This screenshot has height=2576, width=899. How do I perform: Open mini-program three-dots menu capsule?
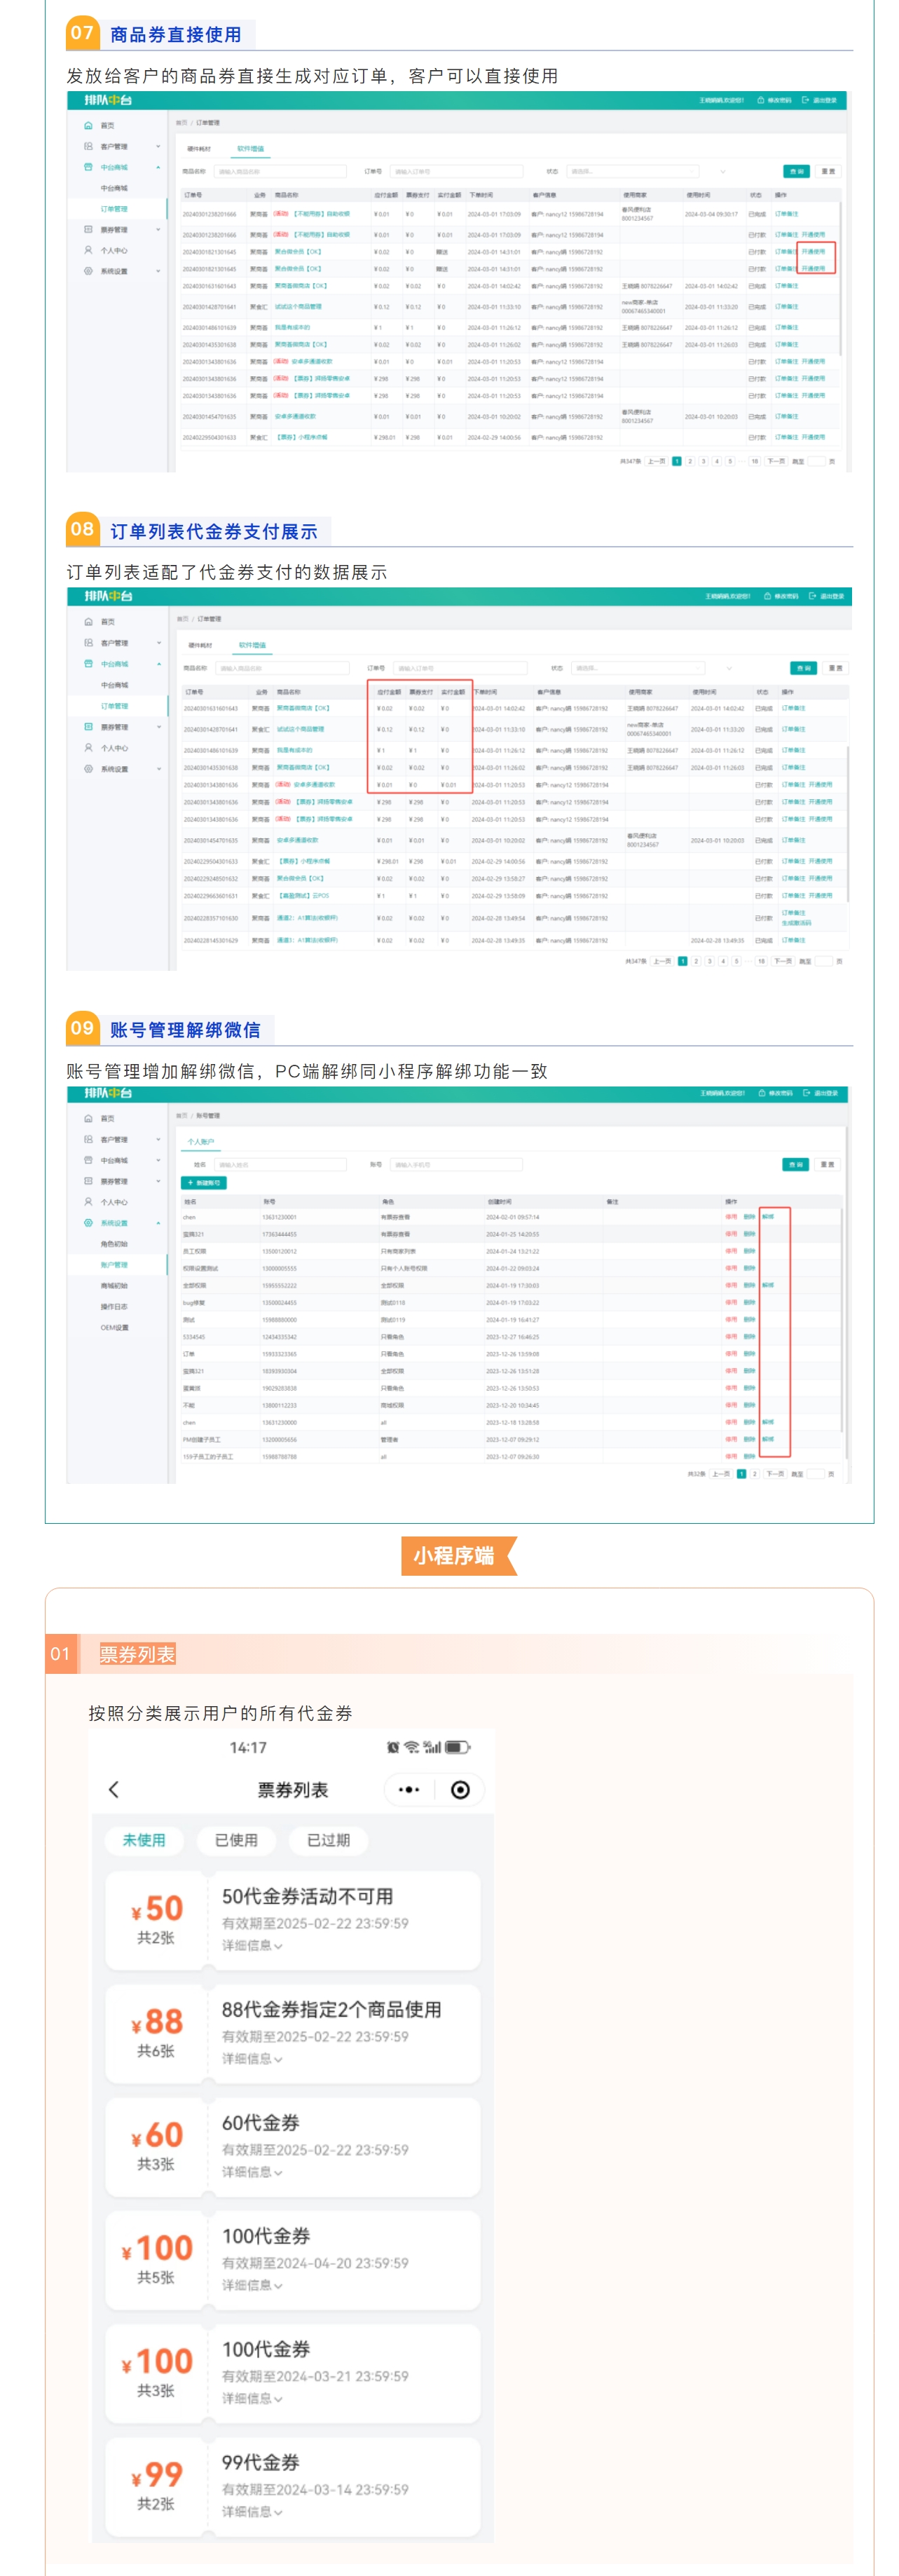click(x=408, y=1789)
